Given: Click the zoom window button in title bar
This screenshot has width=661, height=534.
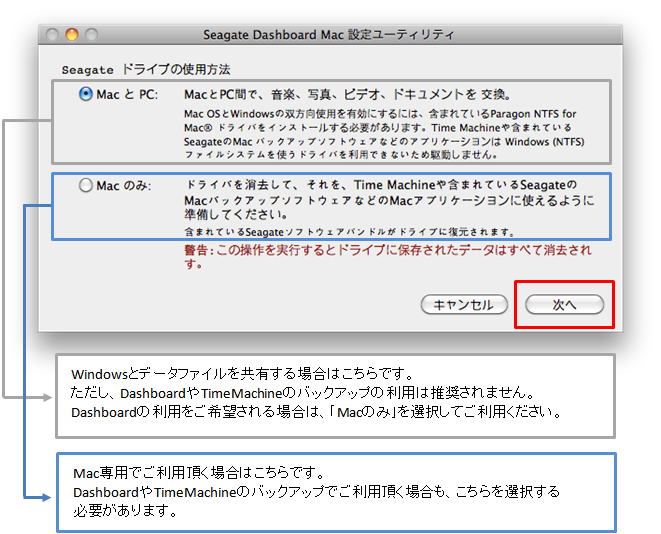Looking at the screenshot, I should pos(92,34).
